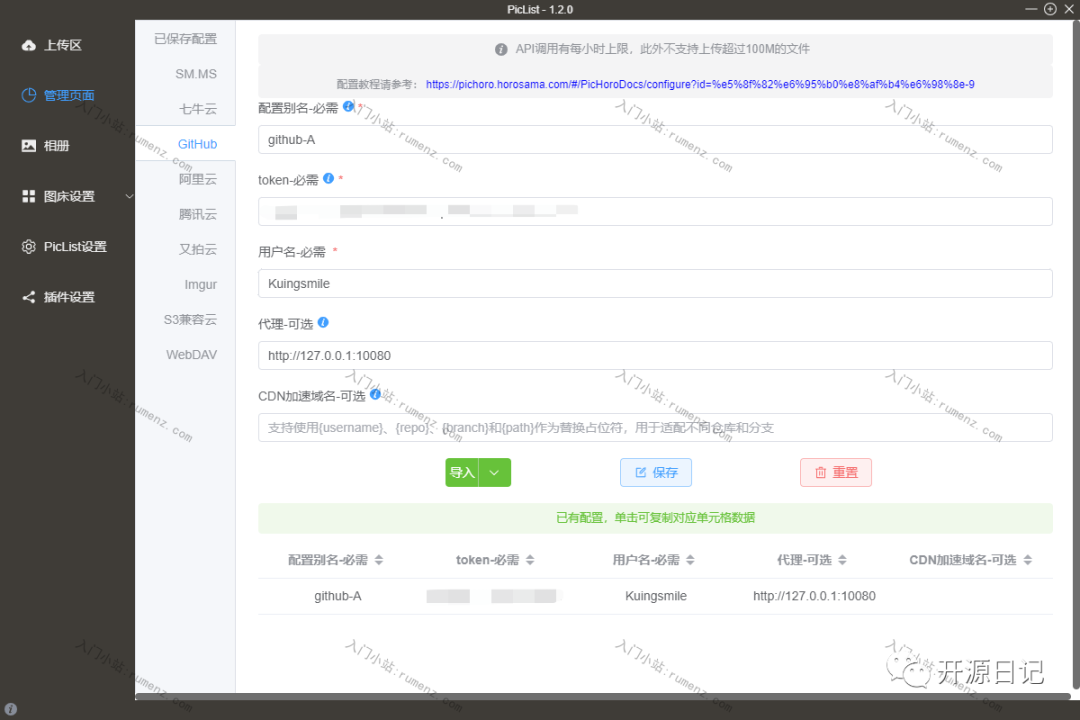This screenshot has width=1080, height=720.
Task: Click the picture icon beside 相册
Action: pyautogui.click(x=28, y=145)
